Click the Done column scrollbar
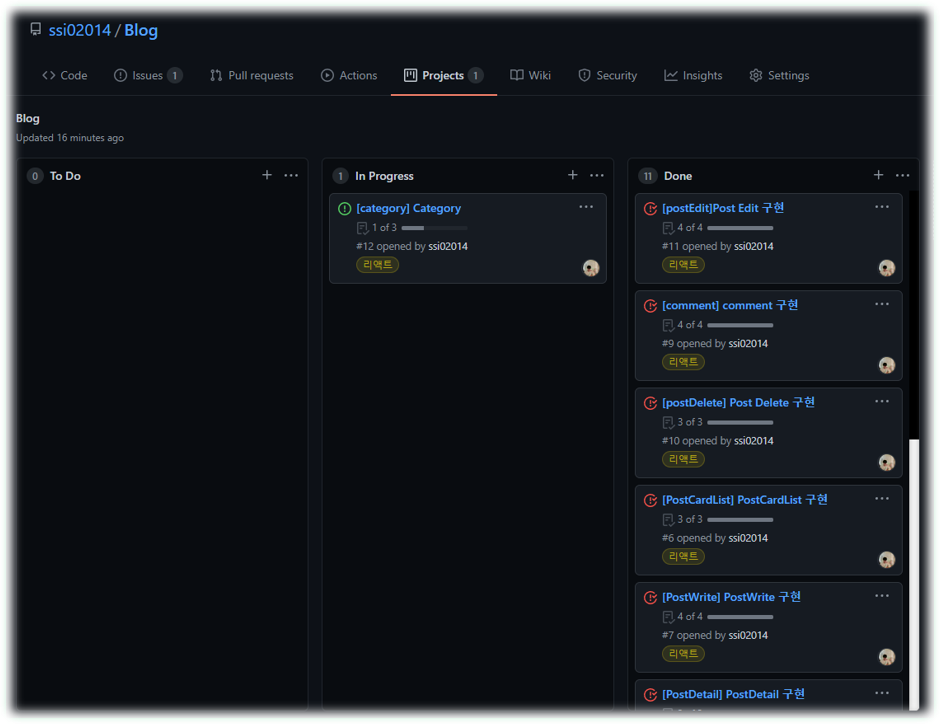Image resolution: width=940 pixels, height=724 pixels. point(914,574)
